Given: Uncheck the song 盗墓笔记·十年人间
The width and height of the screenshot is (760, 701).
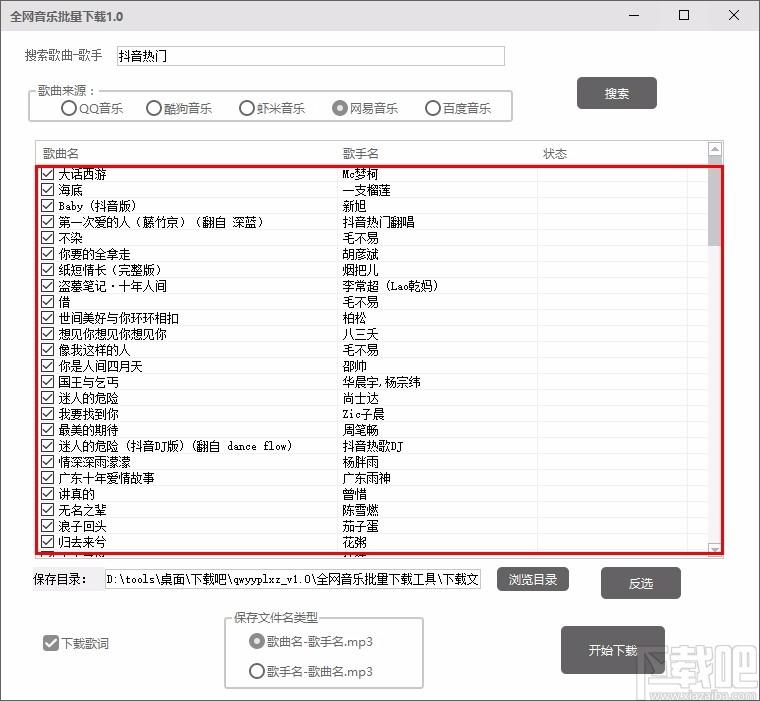Looking at the screenshot, I should click(48, 286).
